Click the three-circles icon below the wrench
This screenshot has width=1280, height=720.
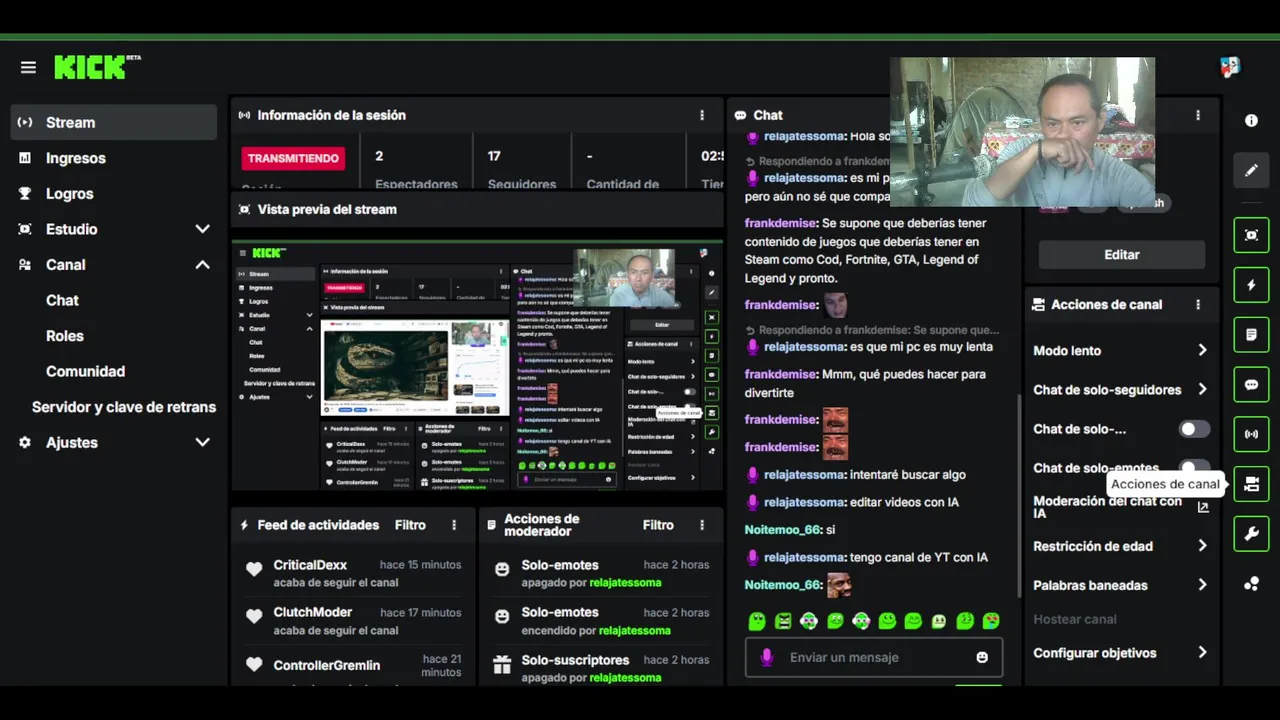coord(1251,584)
